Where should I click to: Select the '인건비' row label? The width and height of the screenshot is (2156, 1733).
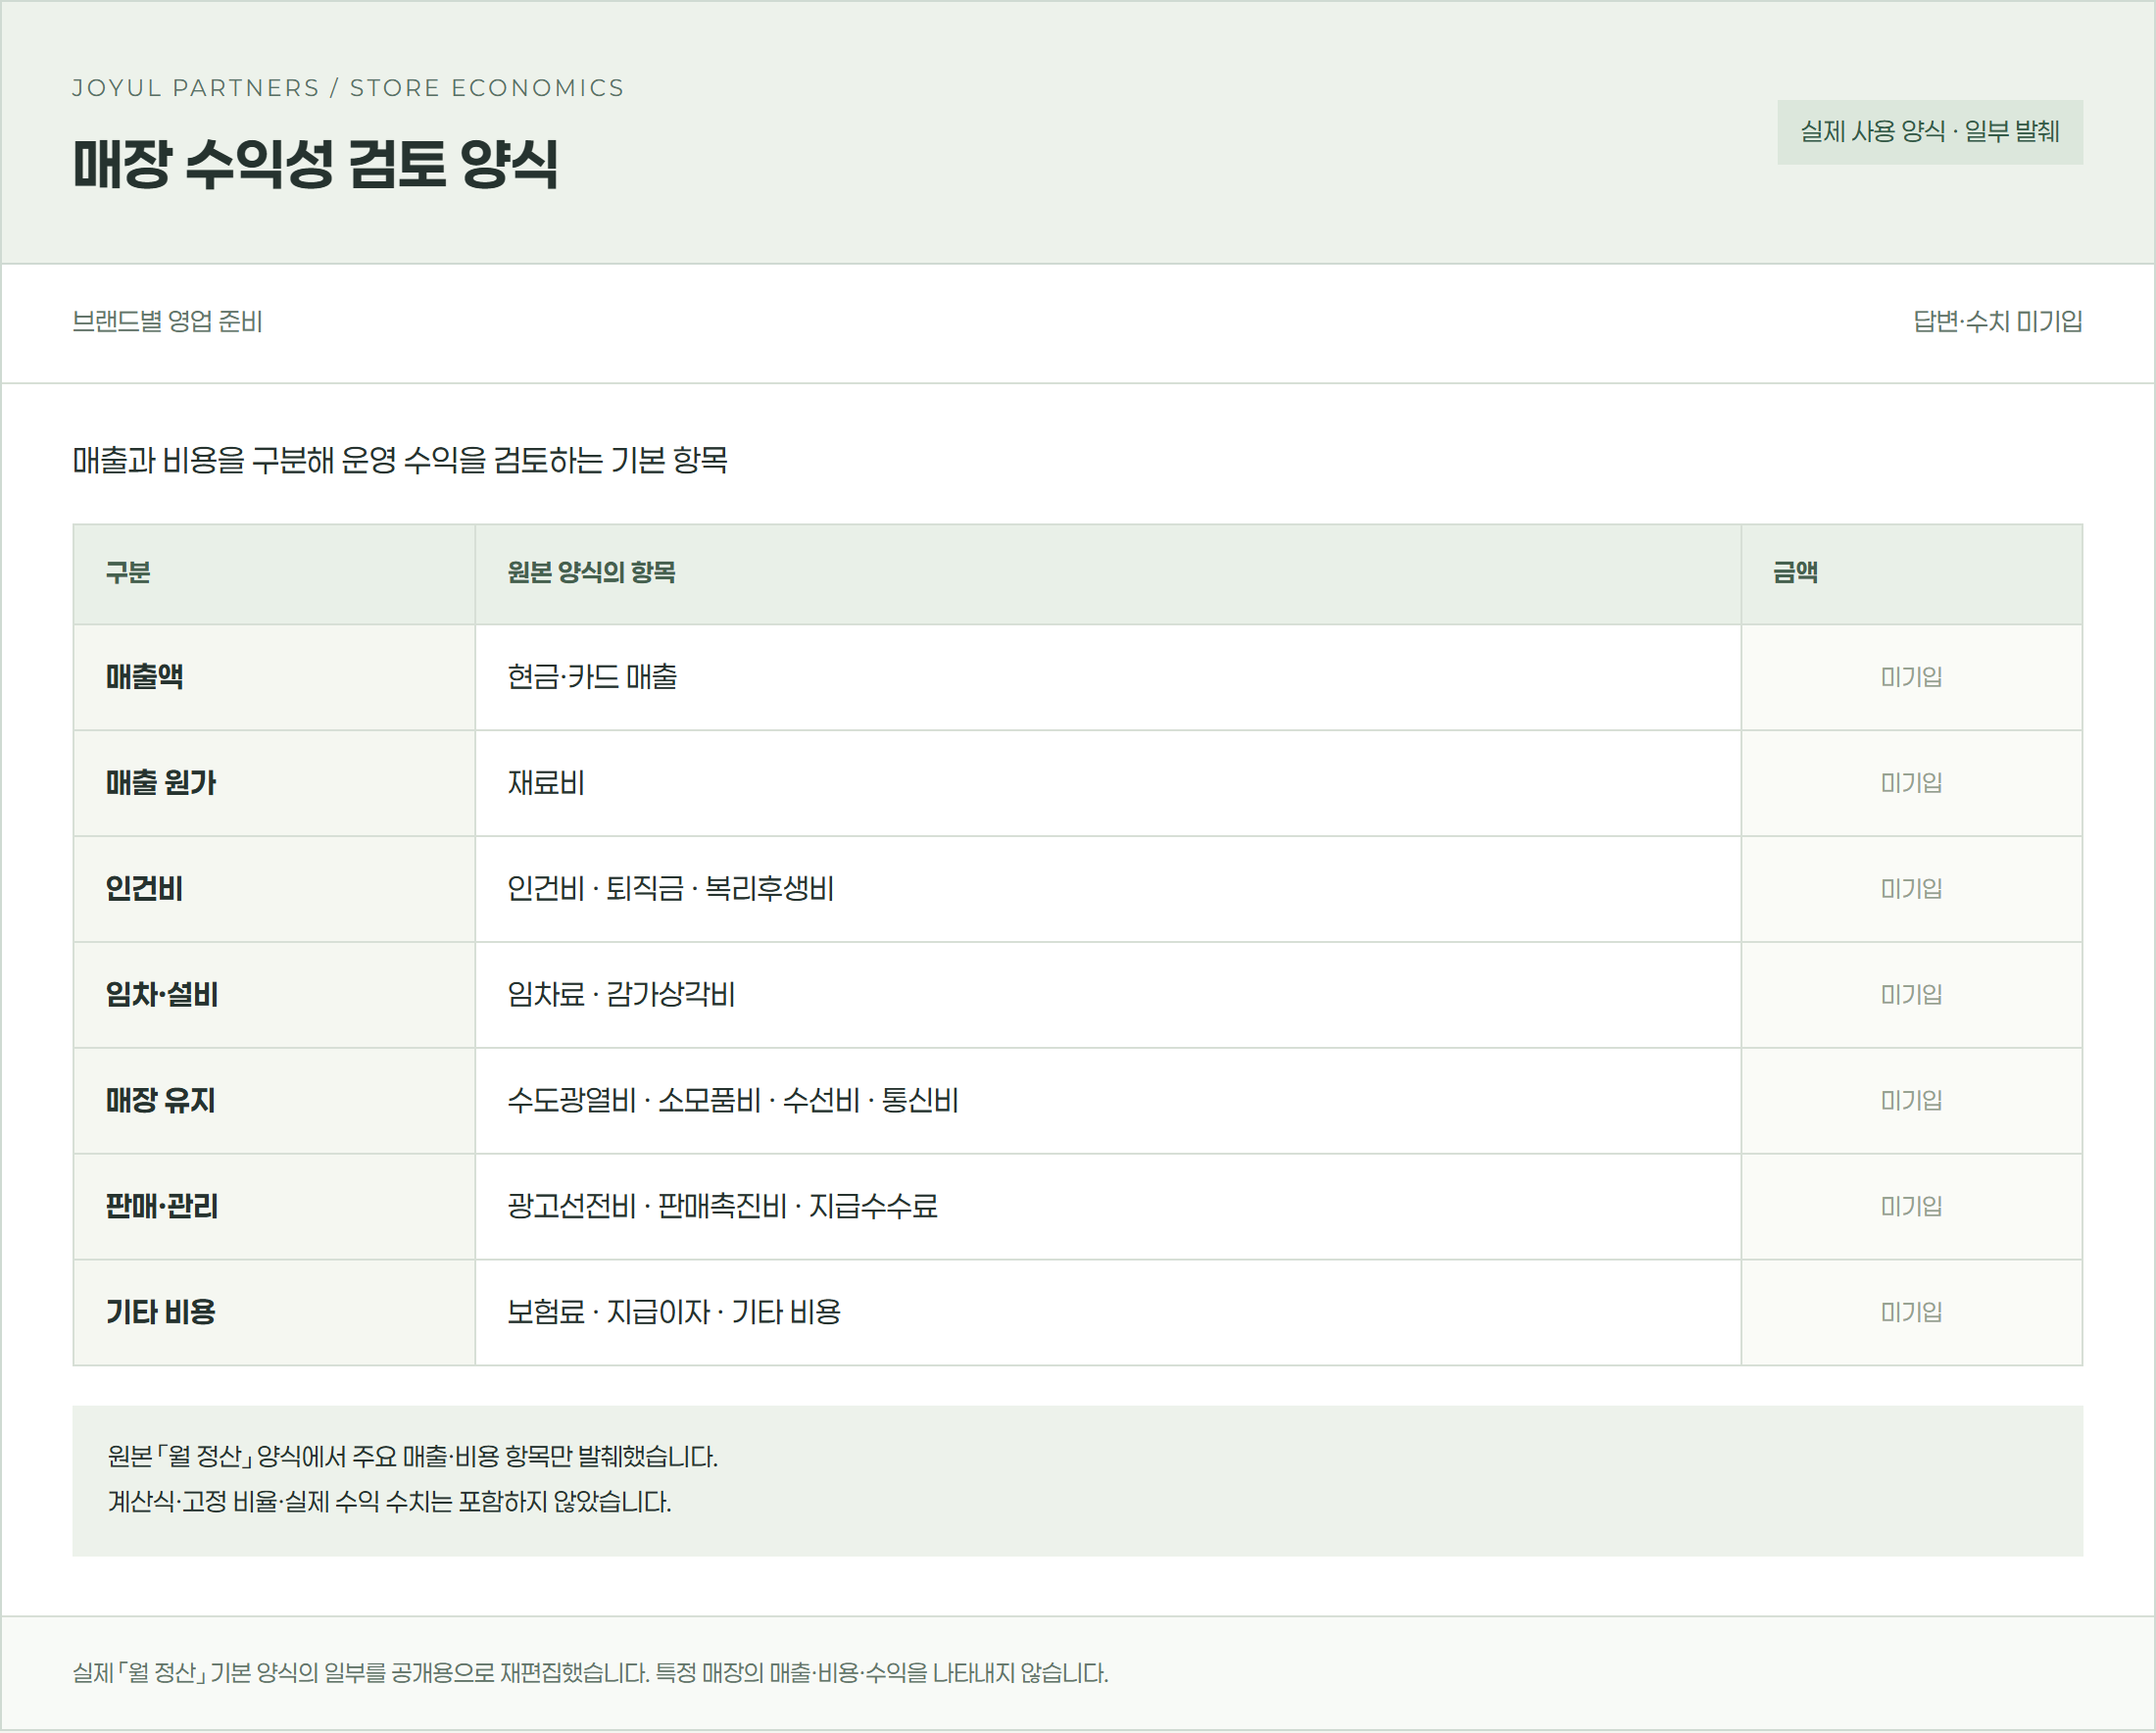pos(144,889)
